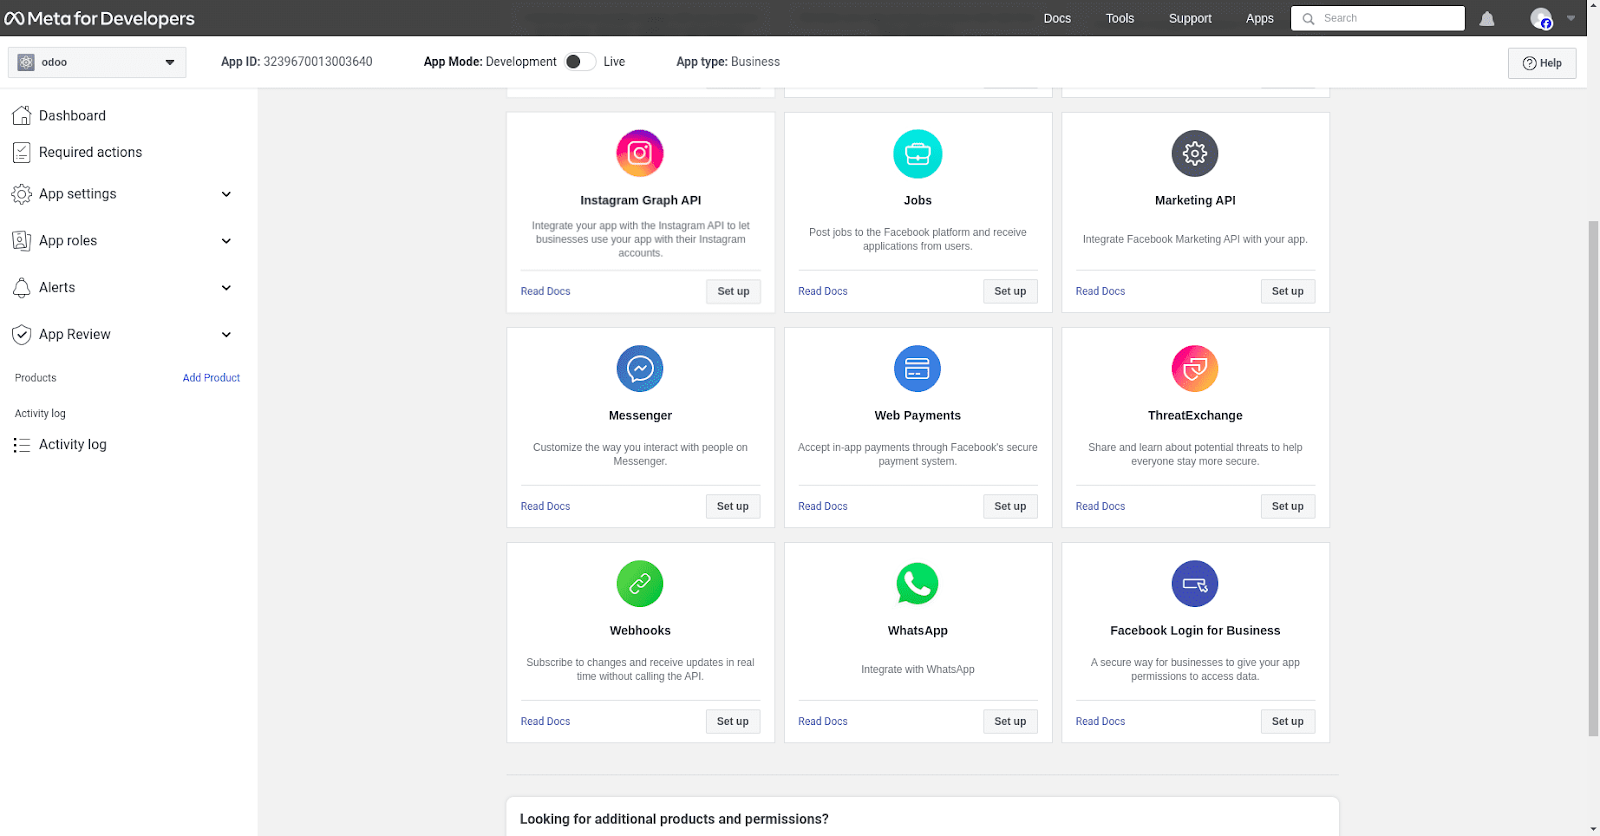
Task: Open the Support menu
Action: 1190,18
